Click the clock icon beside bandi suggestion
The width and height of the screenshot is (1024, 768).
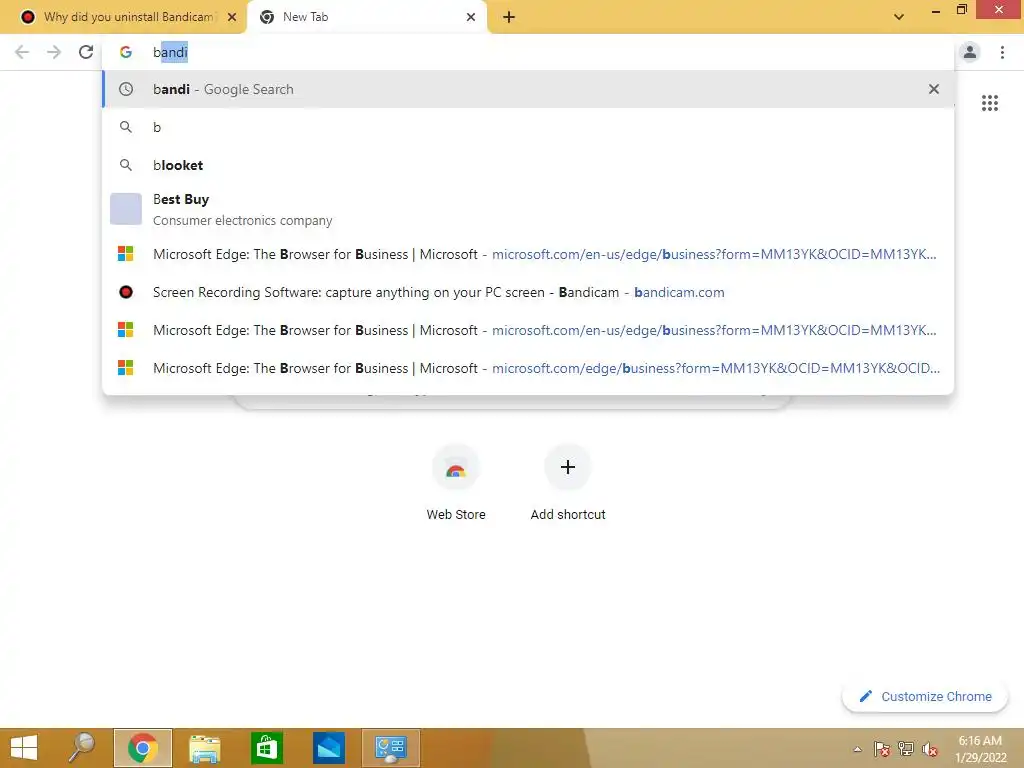click(x=126, y=89)
